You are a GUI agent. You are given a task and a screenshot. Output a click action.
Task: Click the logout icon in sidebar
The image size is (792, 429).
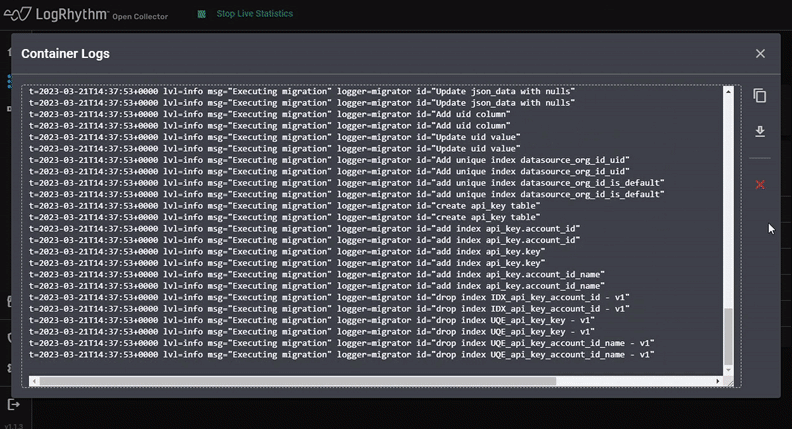point(14,404)
